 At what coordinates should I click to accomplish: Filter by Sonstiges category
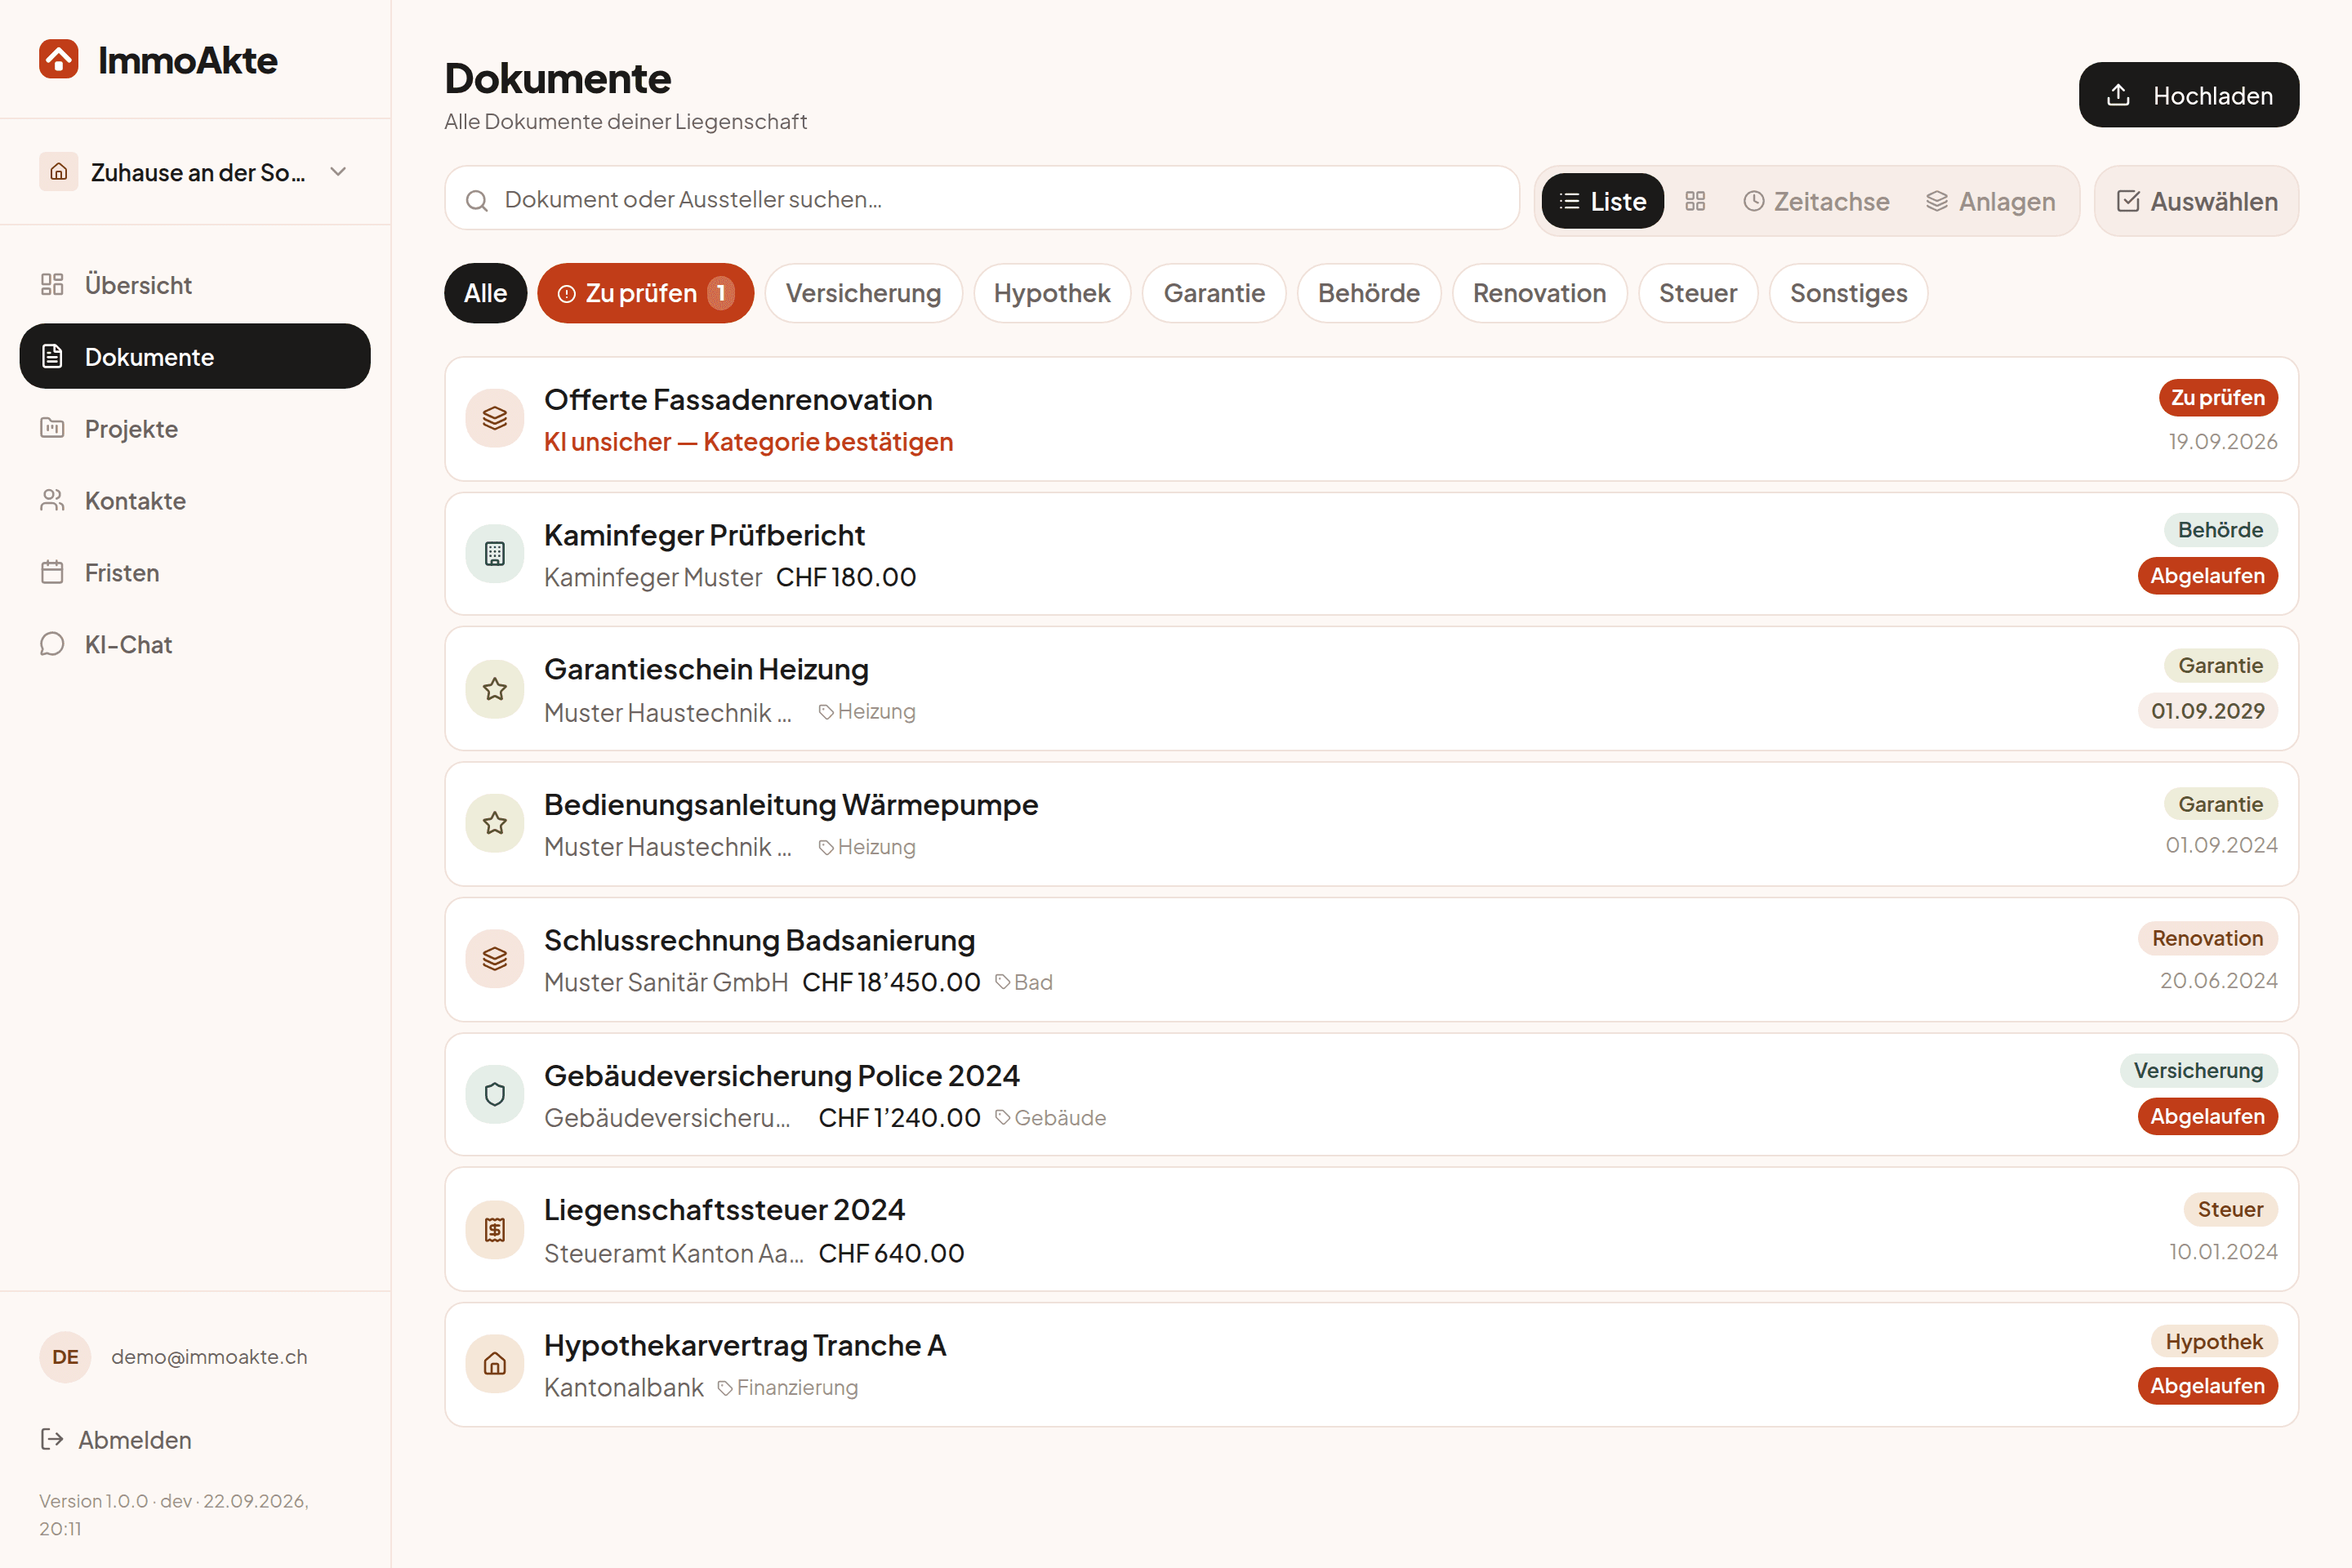(x=1848, y=293)
